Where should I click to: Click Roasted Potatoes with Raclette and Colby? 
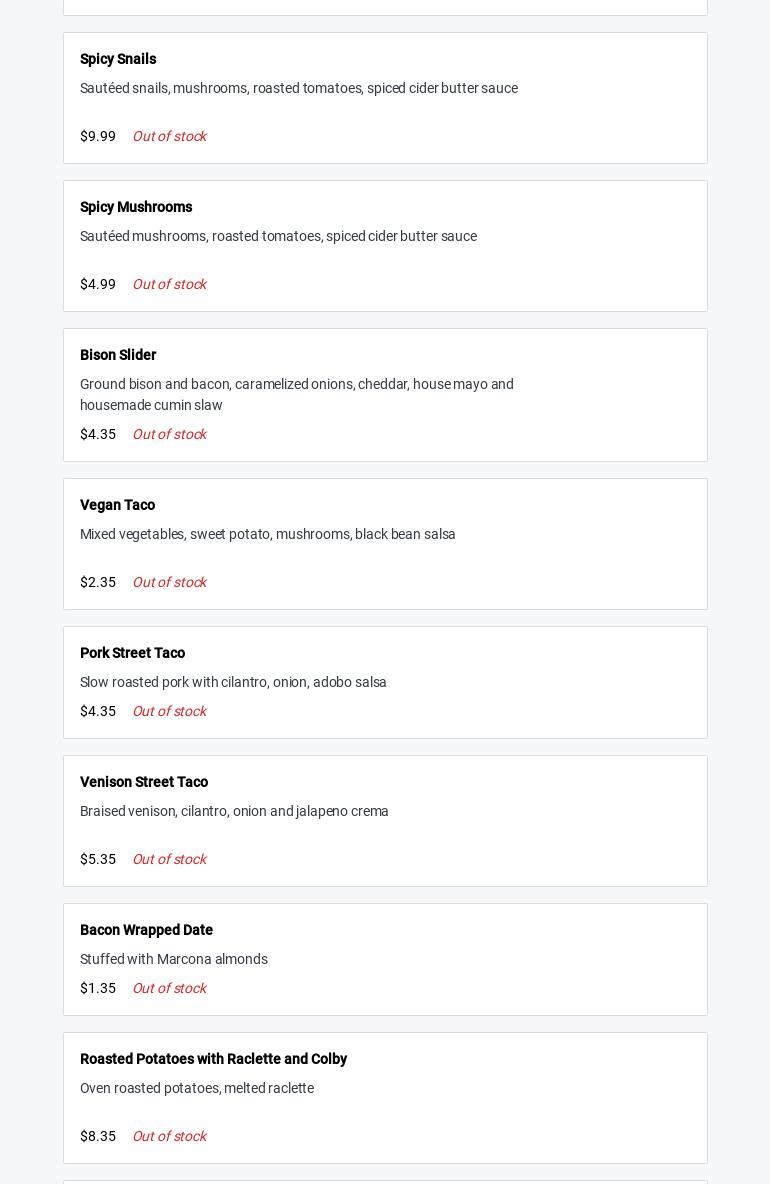pos(213,1059)
